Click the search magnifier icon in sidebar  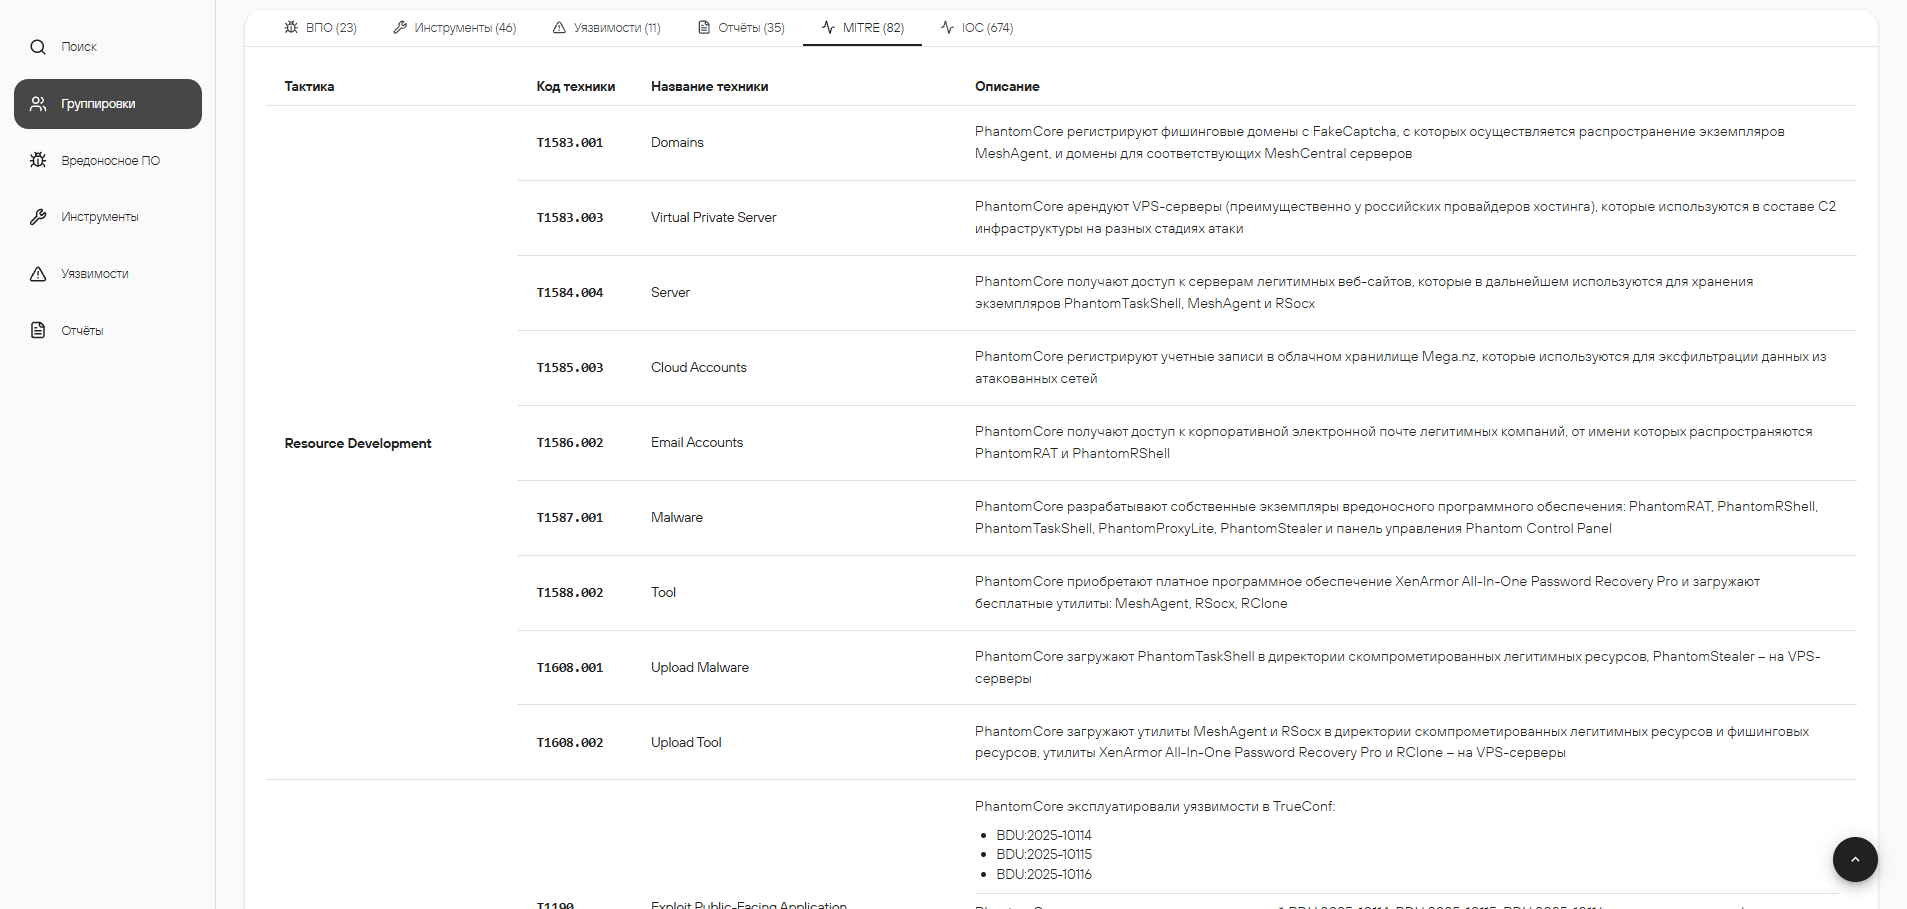[x=38, y=47]
